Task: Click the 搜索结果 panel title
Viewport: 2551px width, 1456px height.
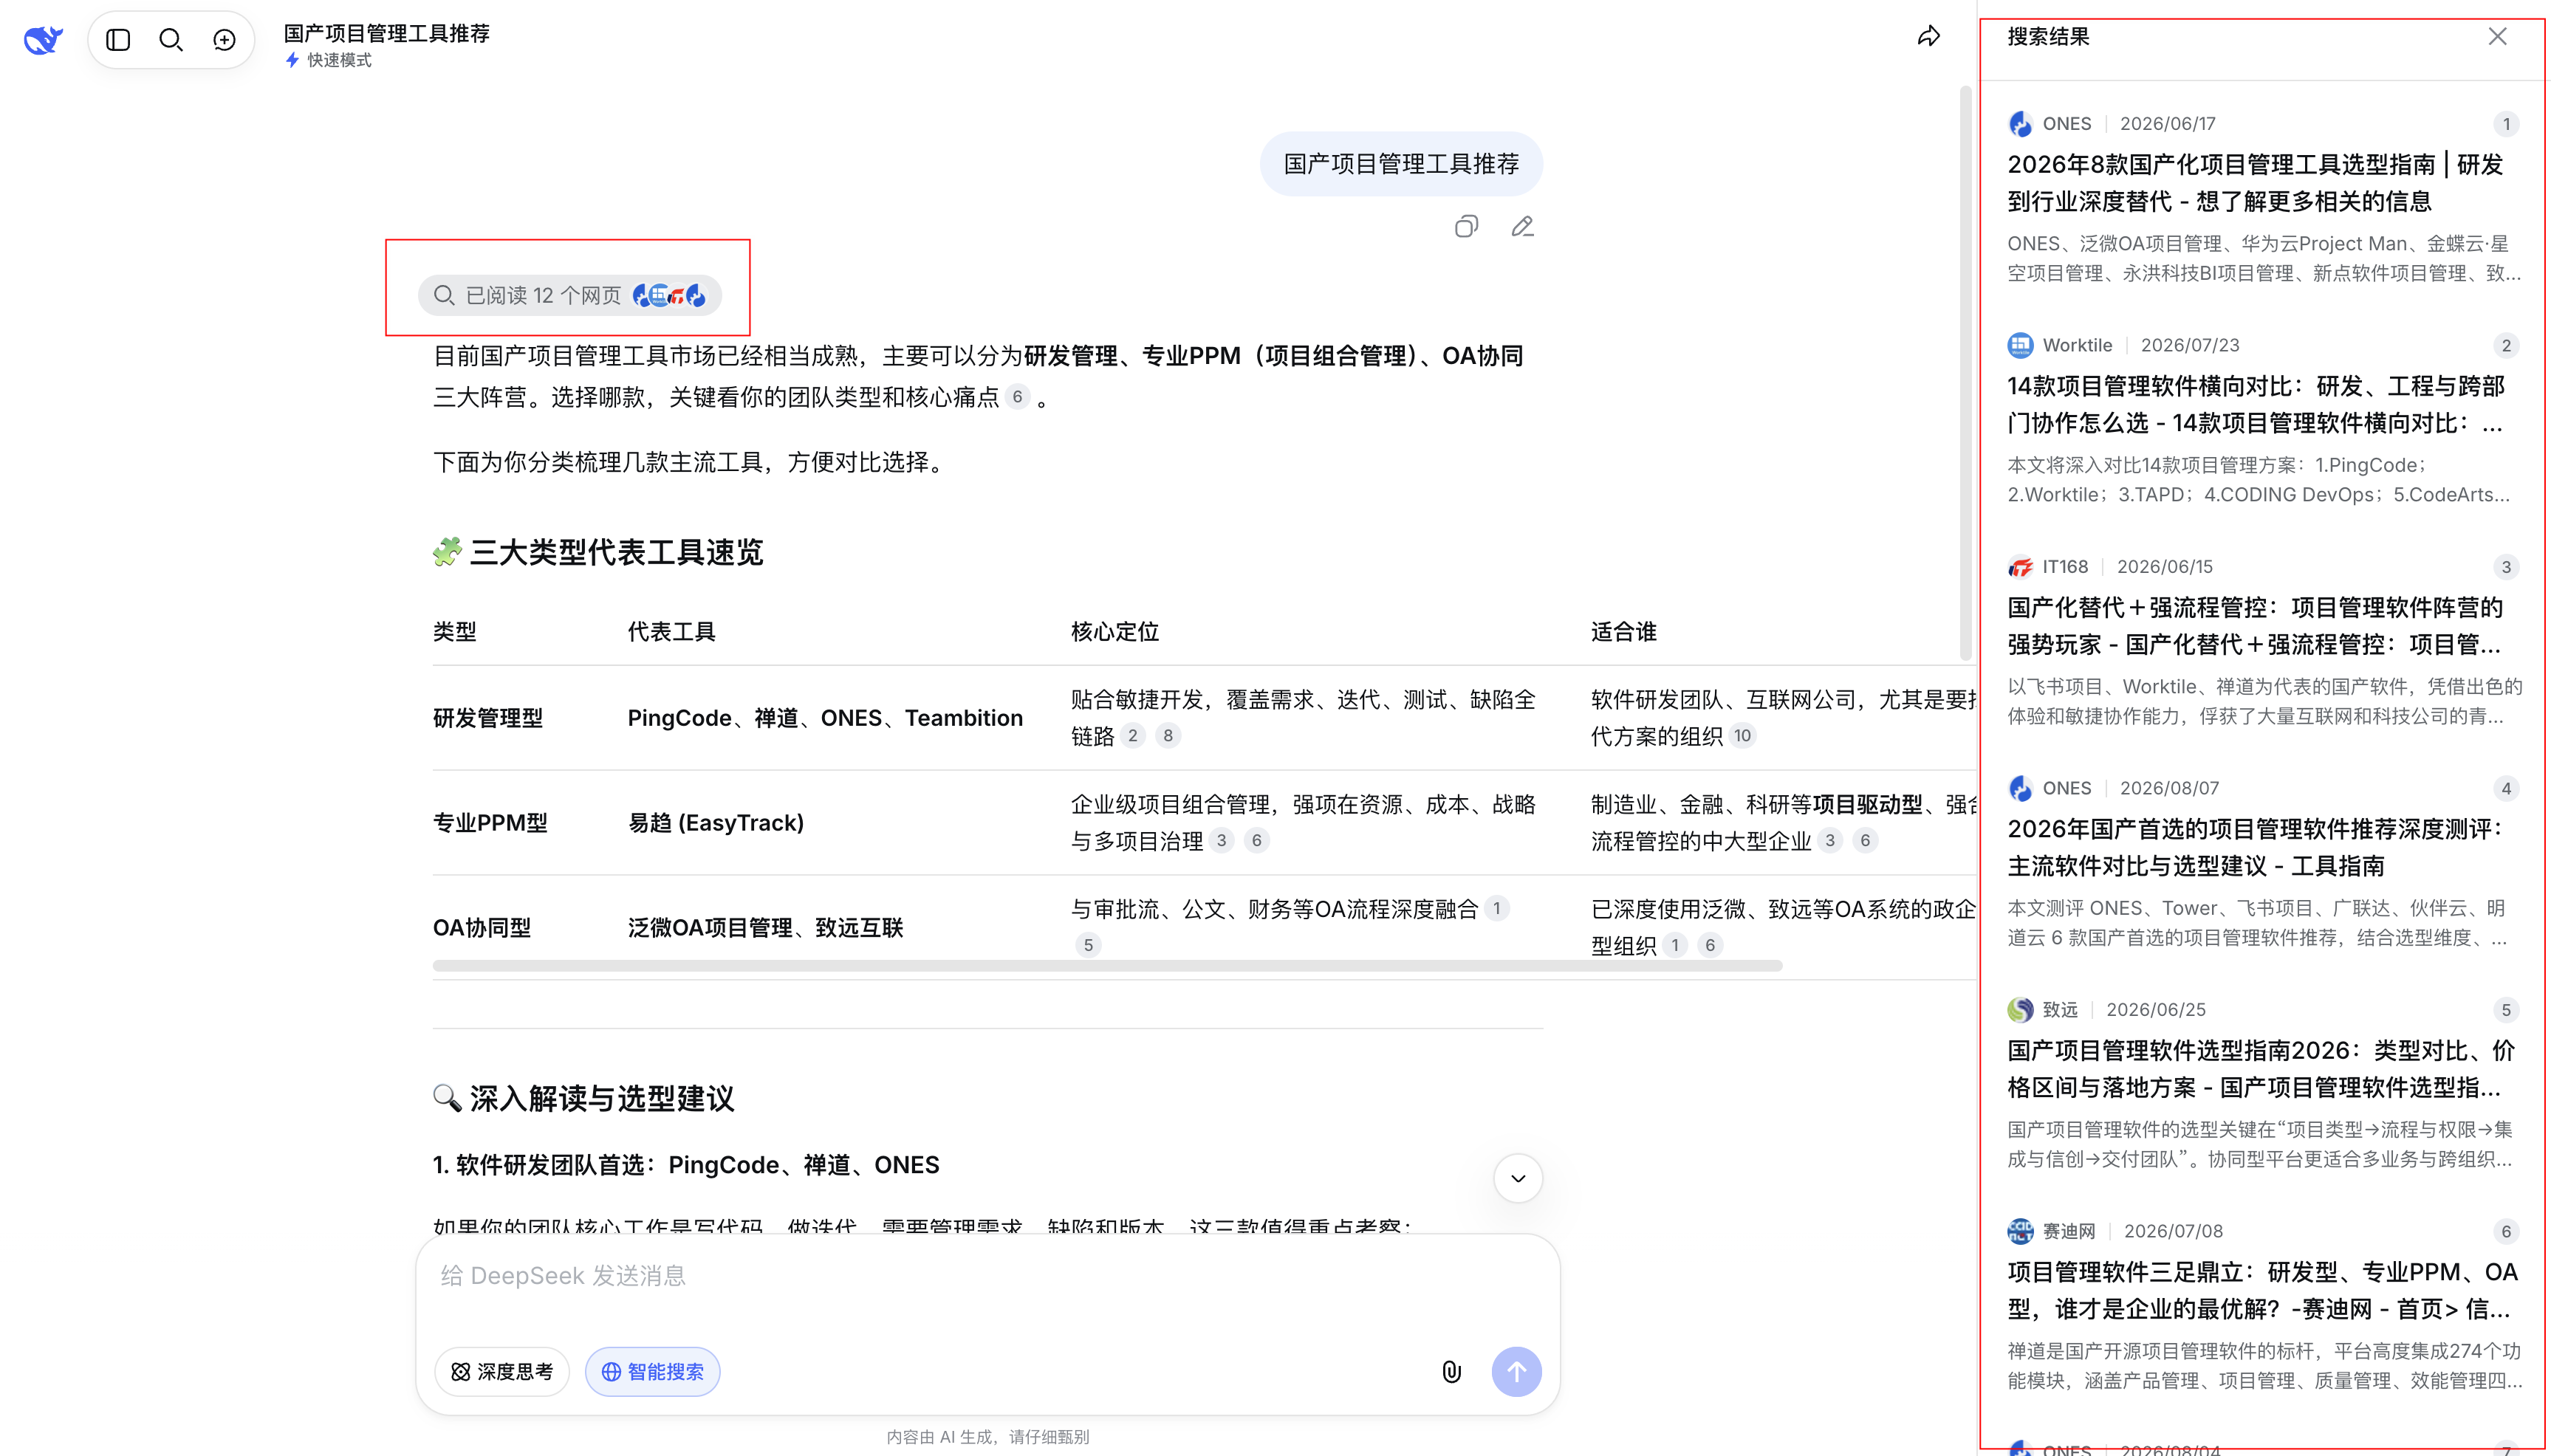Action: pyautogui.click(x=2048, y=37)
